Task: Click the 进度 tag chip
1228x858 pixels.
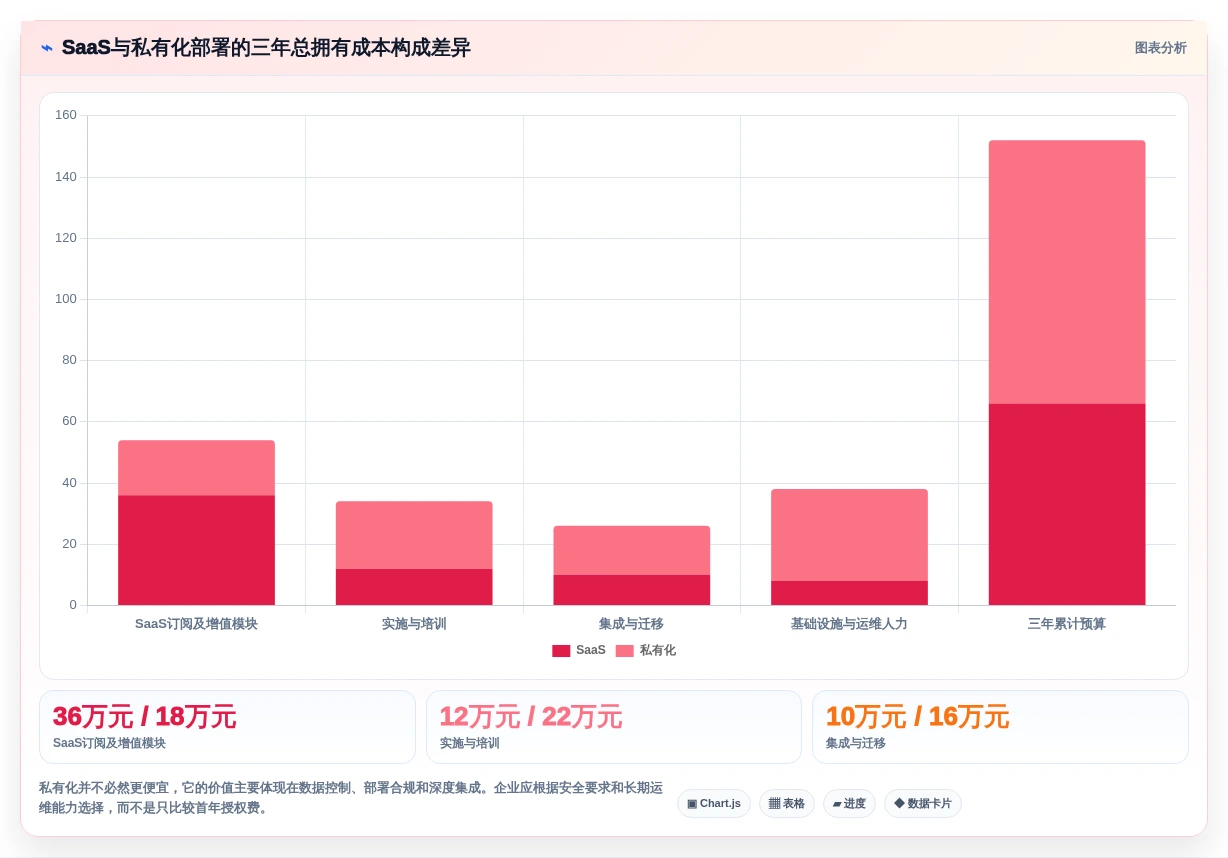Action: pos(849,804)
